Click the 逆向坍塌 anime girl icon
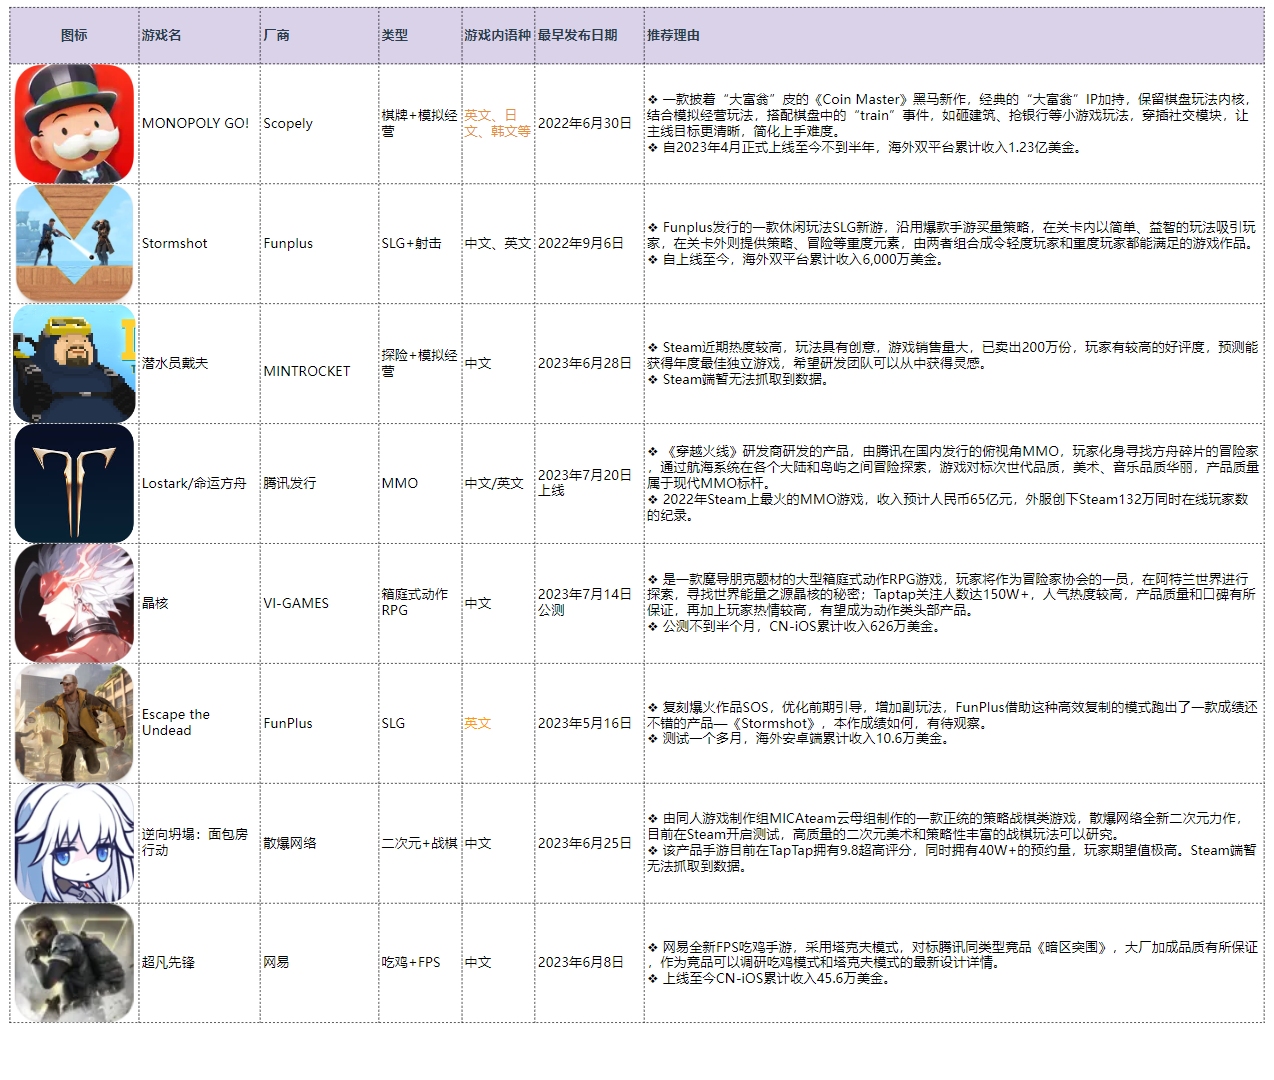The width and height of the screenshot is (1274, 1080). coord(74,843)
